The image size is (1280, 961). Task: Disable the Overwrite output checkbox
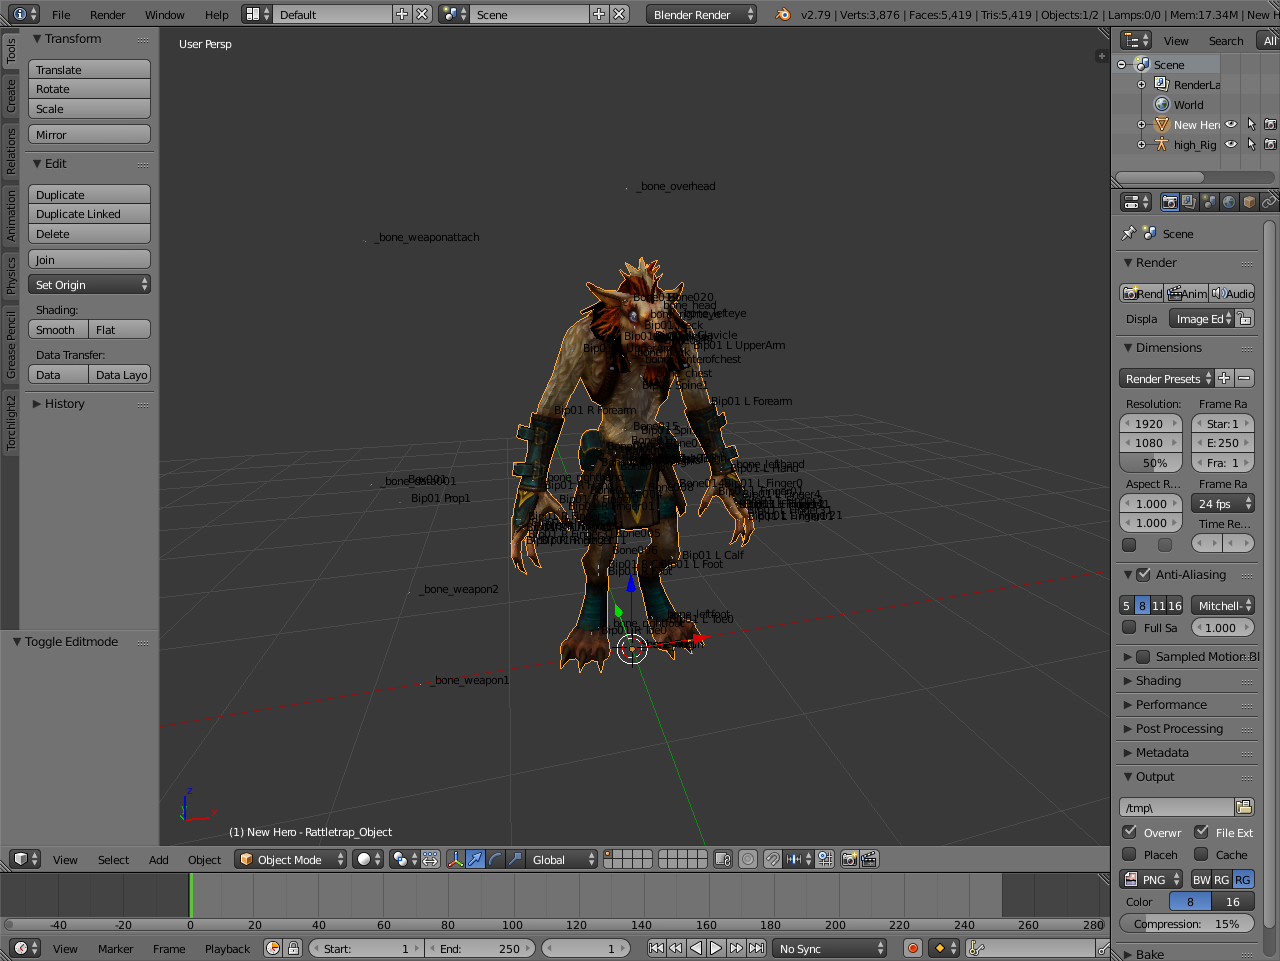click(1130, 832)
